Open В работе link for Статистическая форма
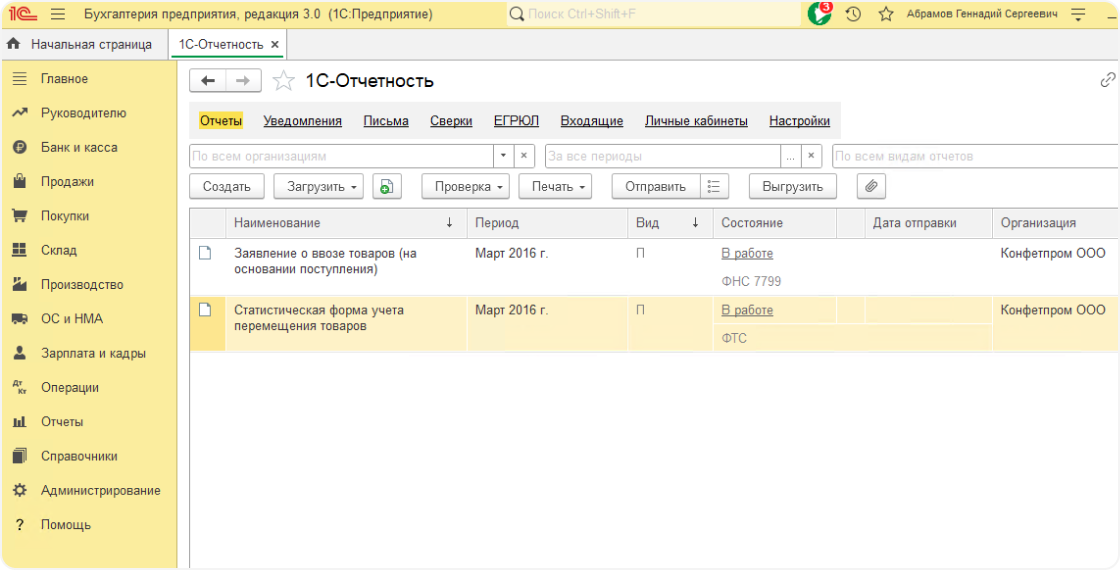Viewport: 1120px width, 570px height. [x=747, y=310]
